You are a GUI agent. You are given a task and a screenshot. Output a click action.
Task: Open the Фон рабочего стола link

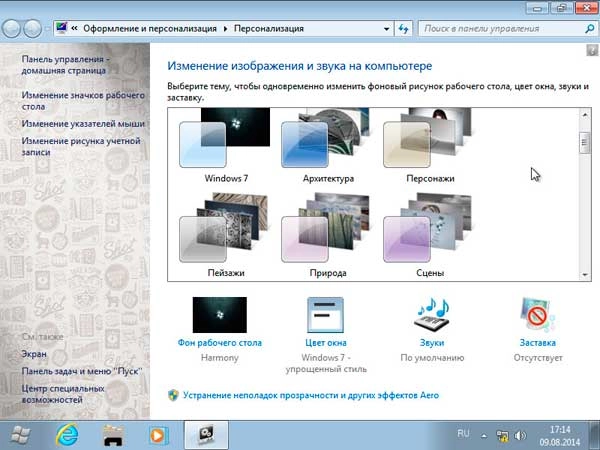[x=220, y=343]
